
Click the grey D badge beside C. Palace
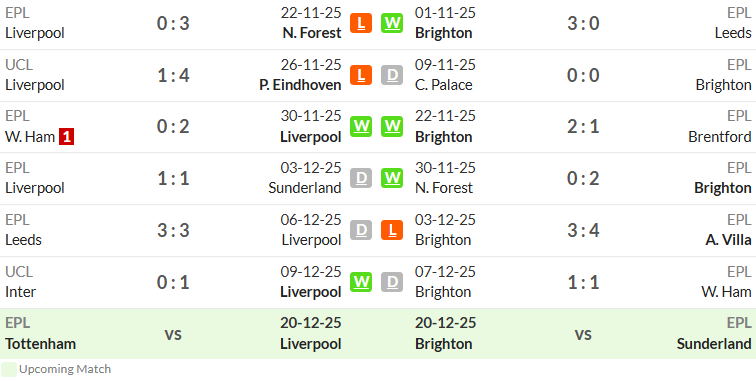[x=392, y=75]
